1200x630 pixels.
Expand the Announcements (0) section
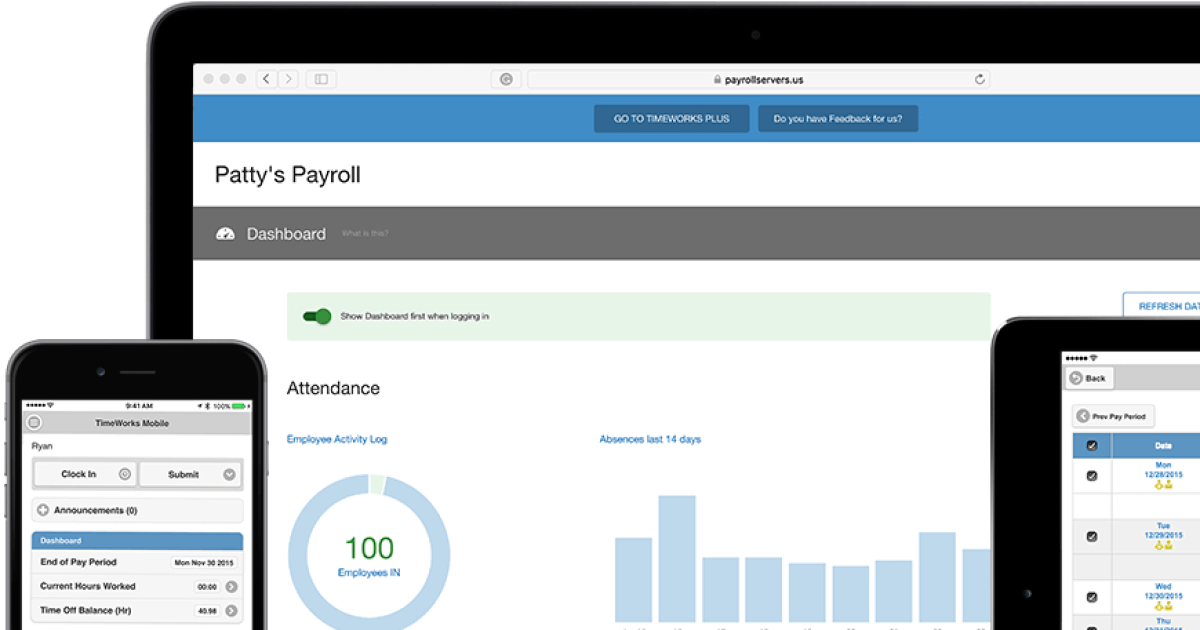[138, 511]
